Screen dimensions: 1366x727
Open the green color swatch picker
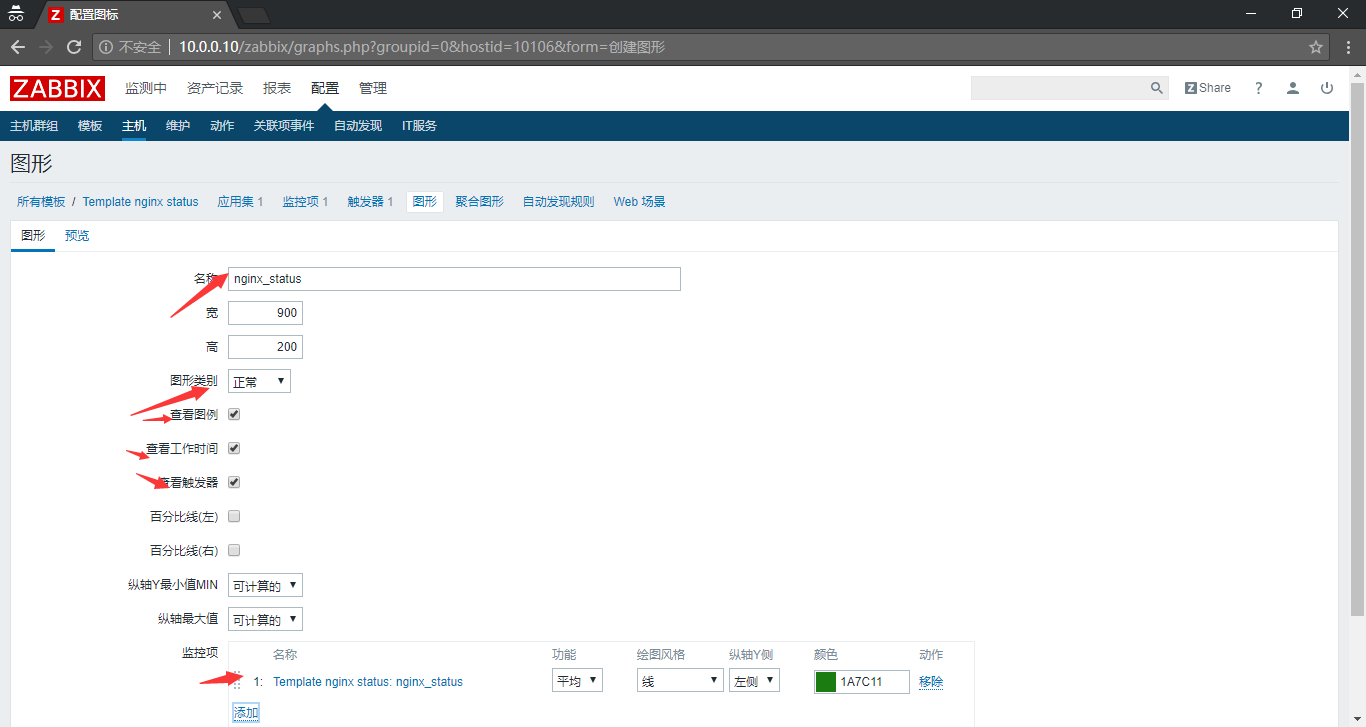pyautogui.click(x=825, y=681)
